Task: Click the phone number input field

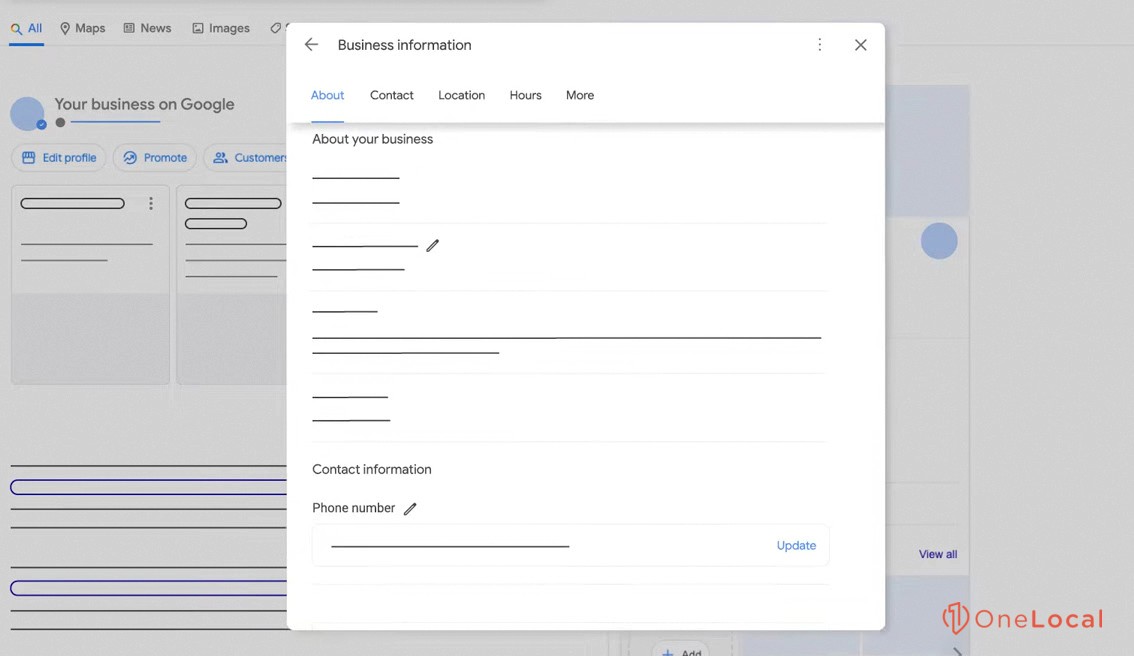Action: (571, 545)
